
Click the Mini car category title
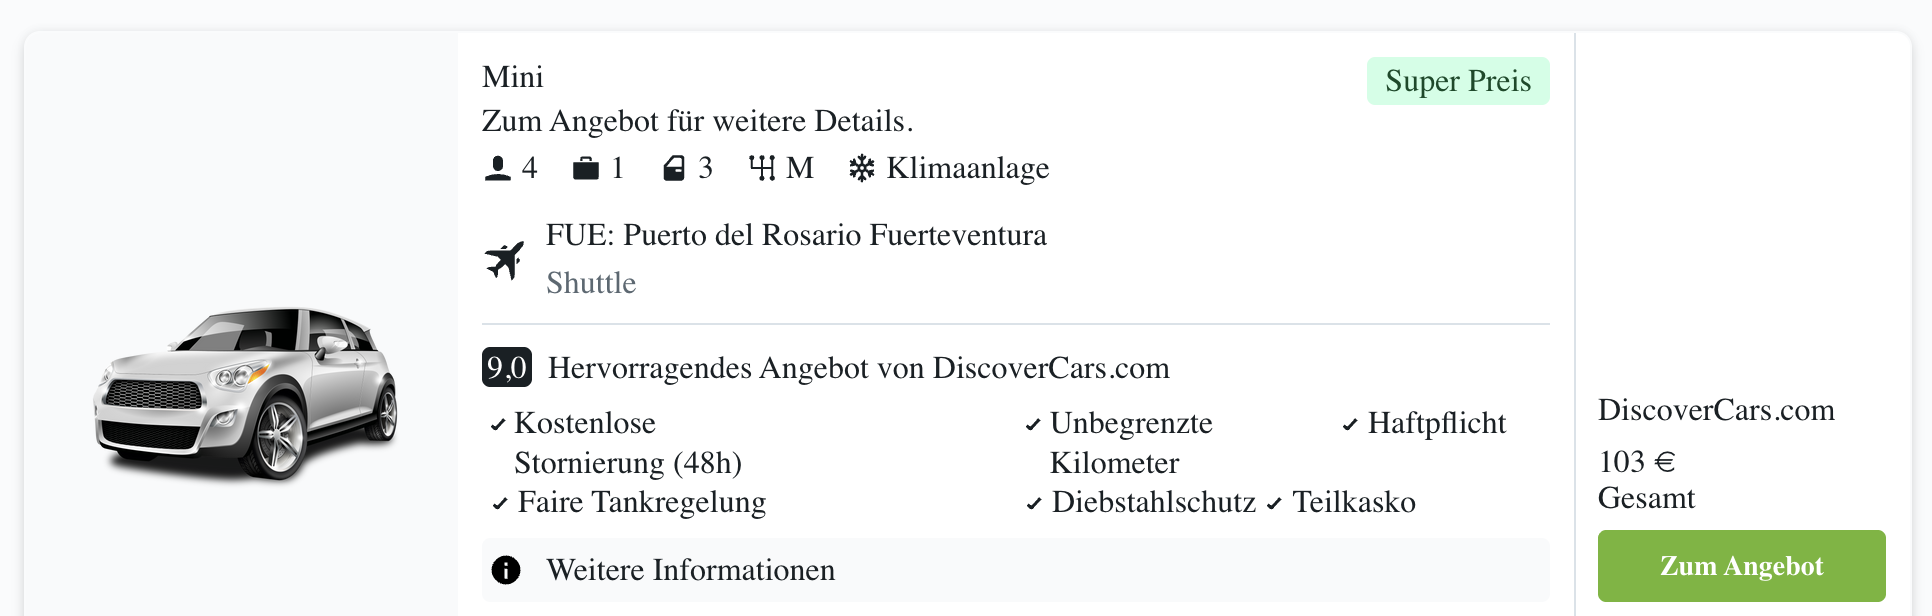coord(513,77)
